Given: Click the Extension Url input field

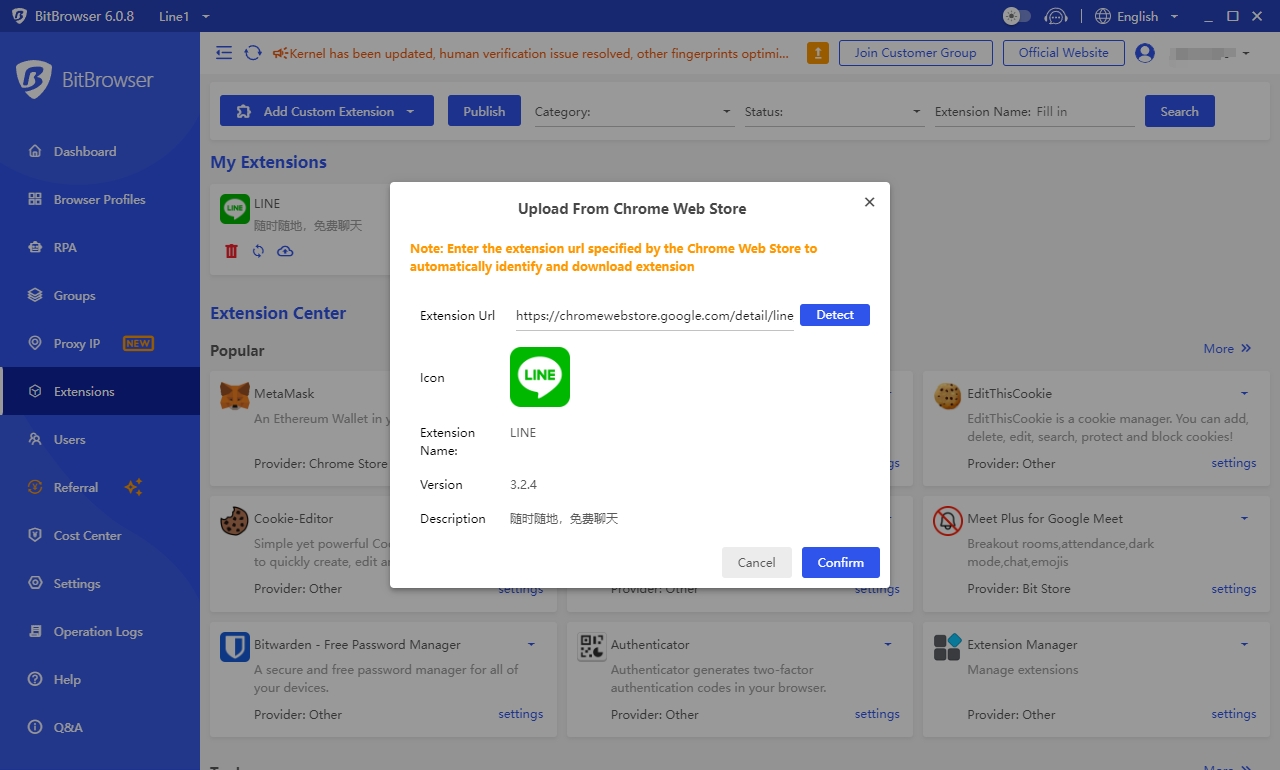Looking at the screenshot, I should [655, 315].
